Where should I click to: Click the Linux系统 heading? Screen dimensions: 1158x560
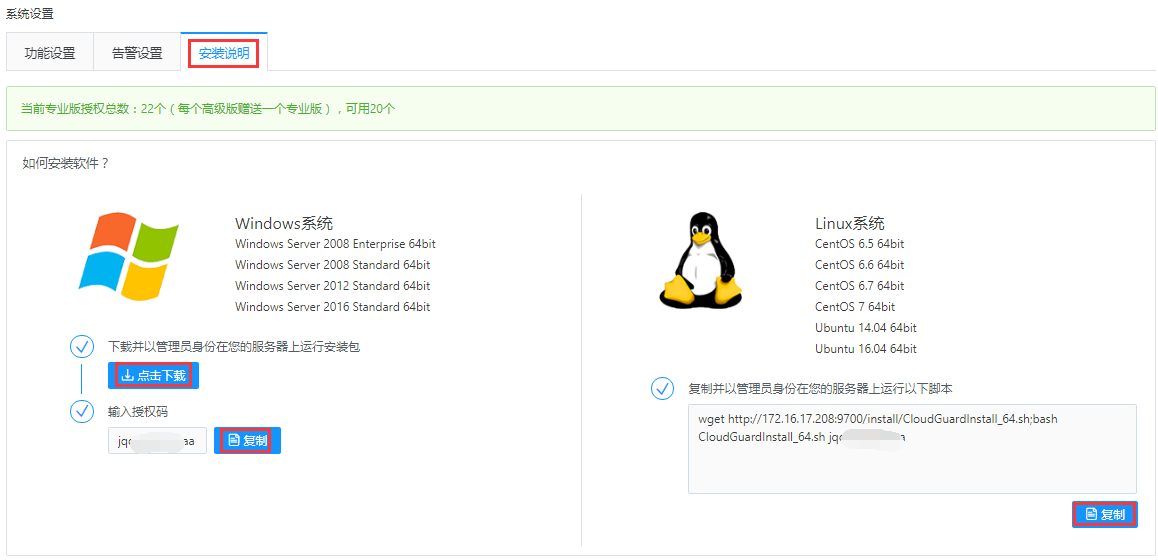[850, 223]
